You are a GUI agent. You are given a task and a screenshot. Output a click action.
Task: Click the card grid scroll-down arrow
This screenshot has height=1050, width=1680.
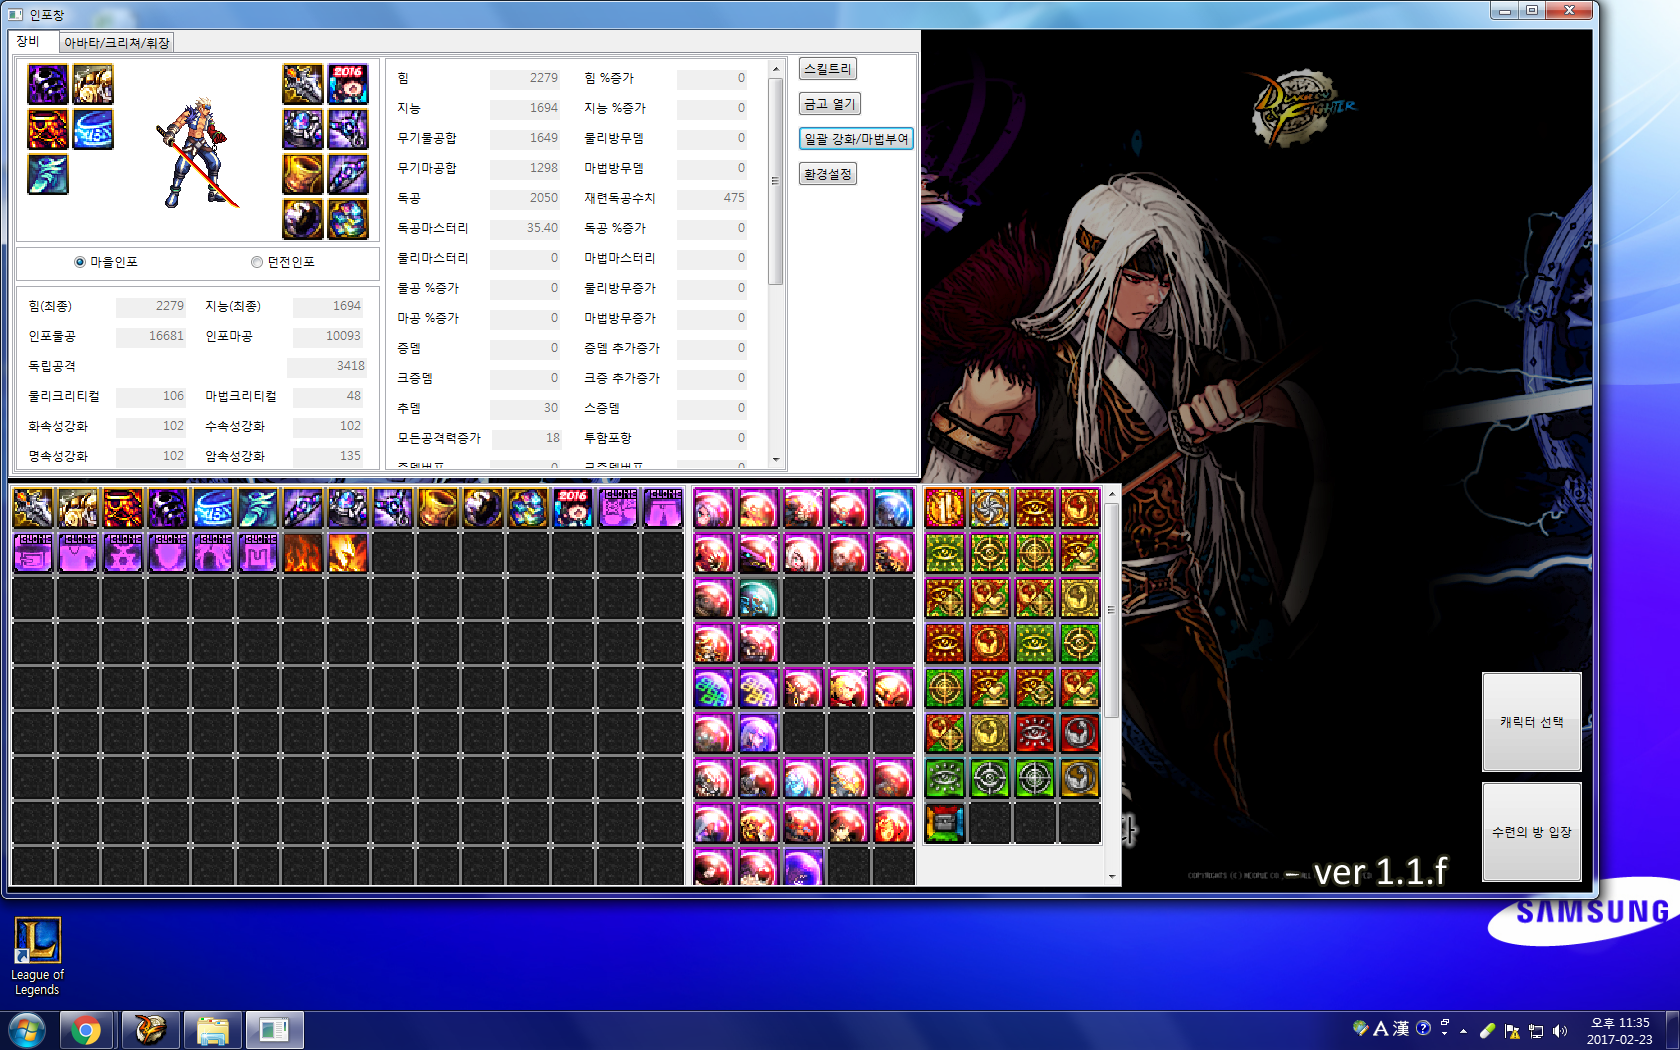coord(1112,877)
